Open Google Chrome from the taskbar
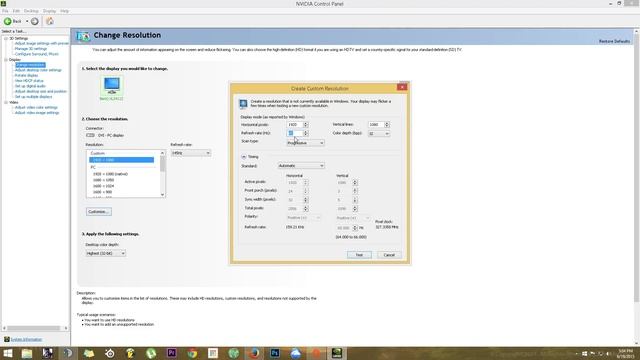This screenshot has height=360, width=640. click(192, 353)
